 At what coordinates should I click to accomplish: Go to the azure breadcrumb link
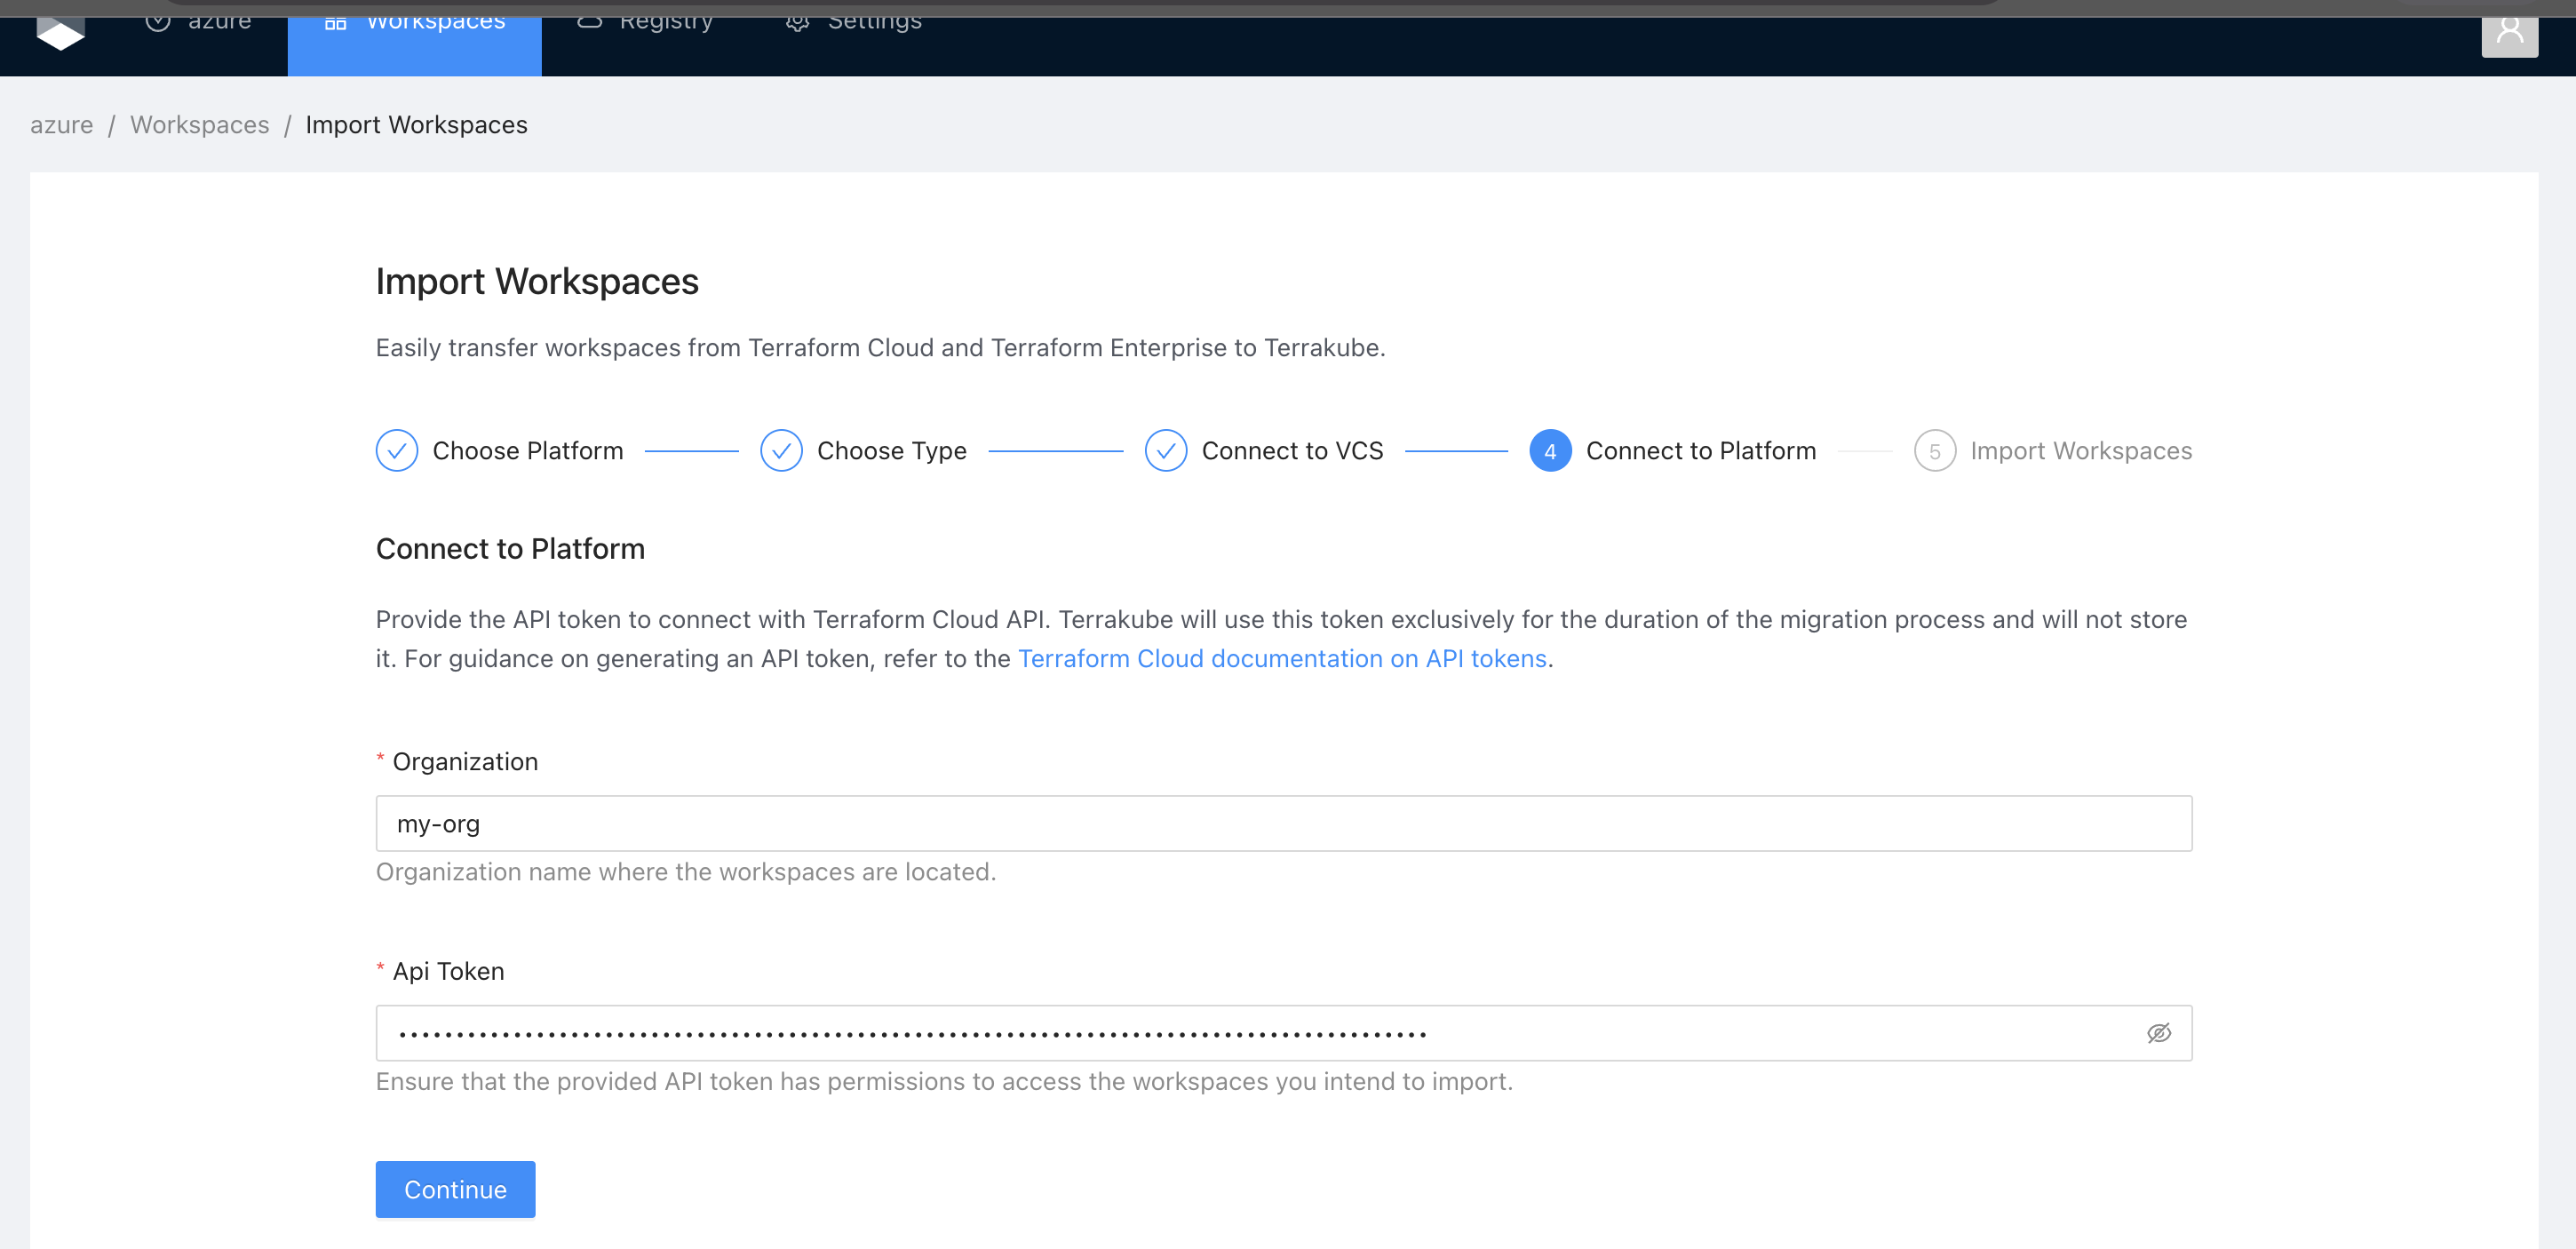(x=61, y=125)
